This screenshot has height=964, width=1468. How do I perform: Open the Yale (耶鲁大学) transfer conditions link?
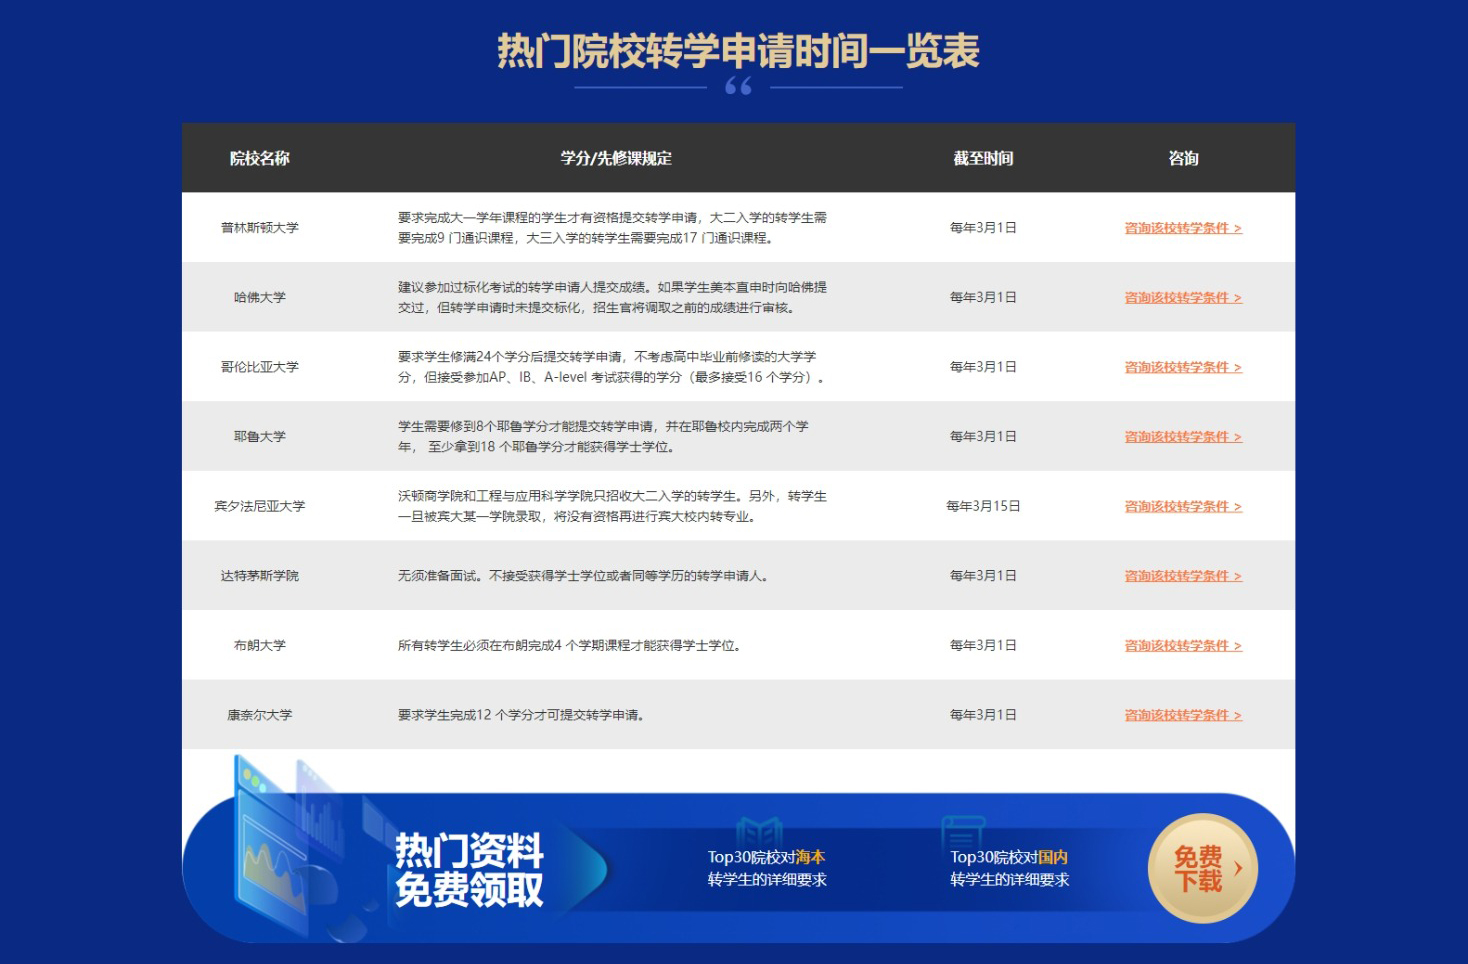[1183, 437]
